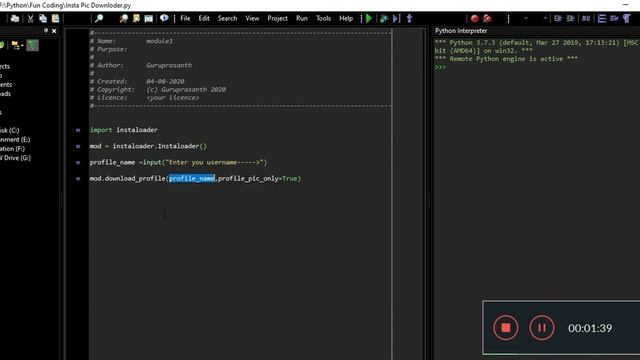This screenshot has width=640, height=360.
Task: Open the folder dropdown in the file explorer
Action: (x=18, y=45)
